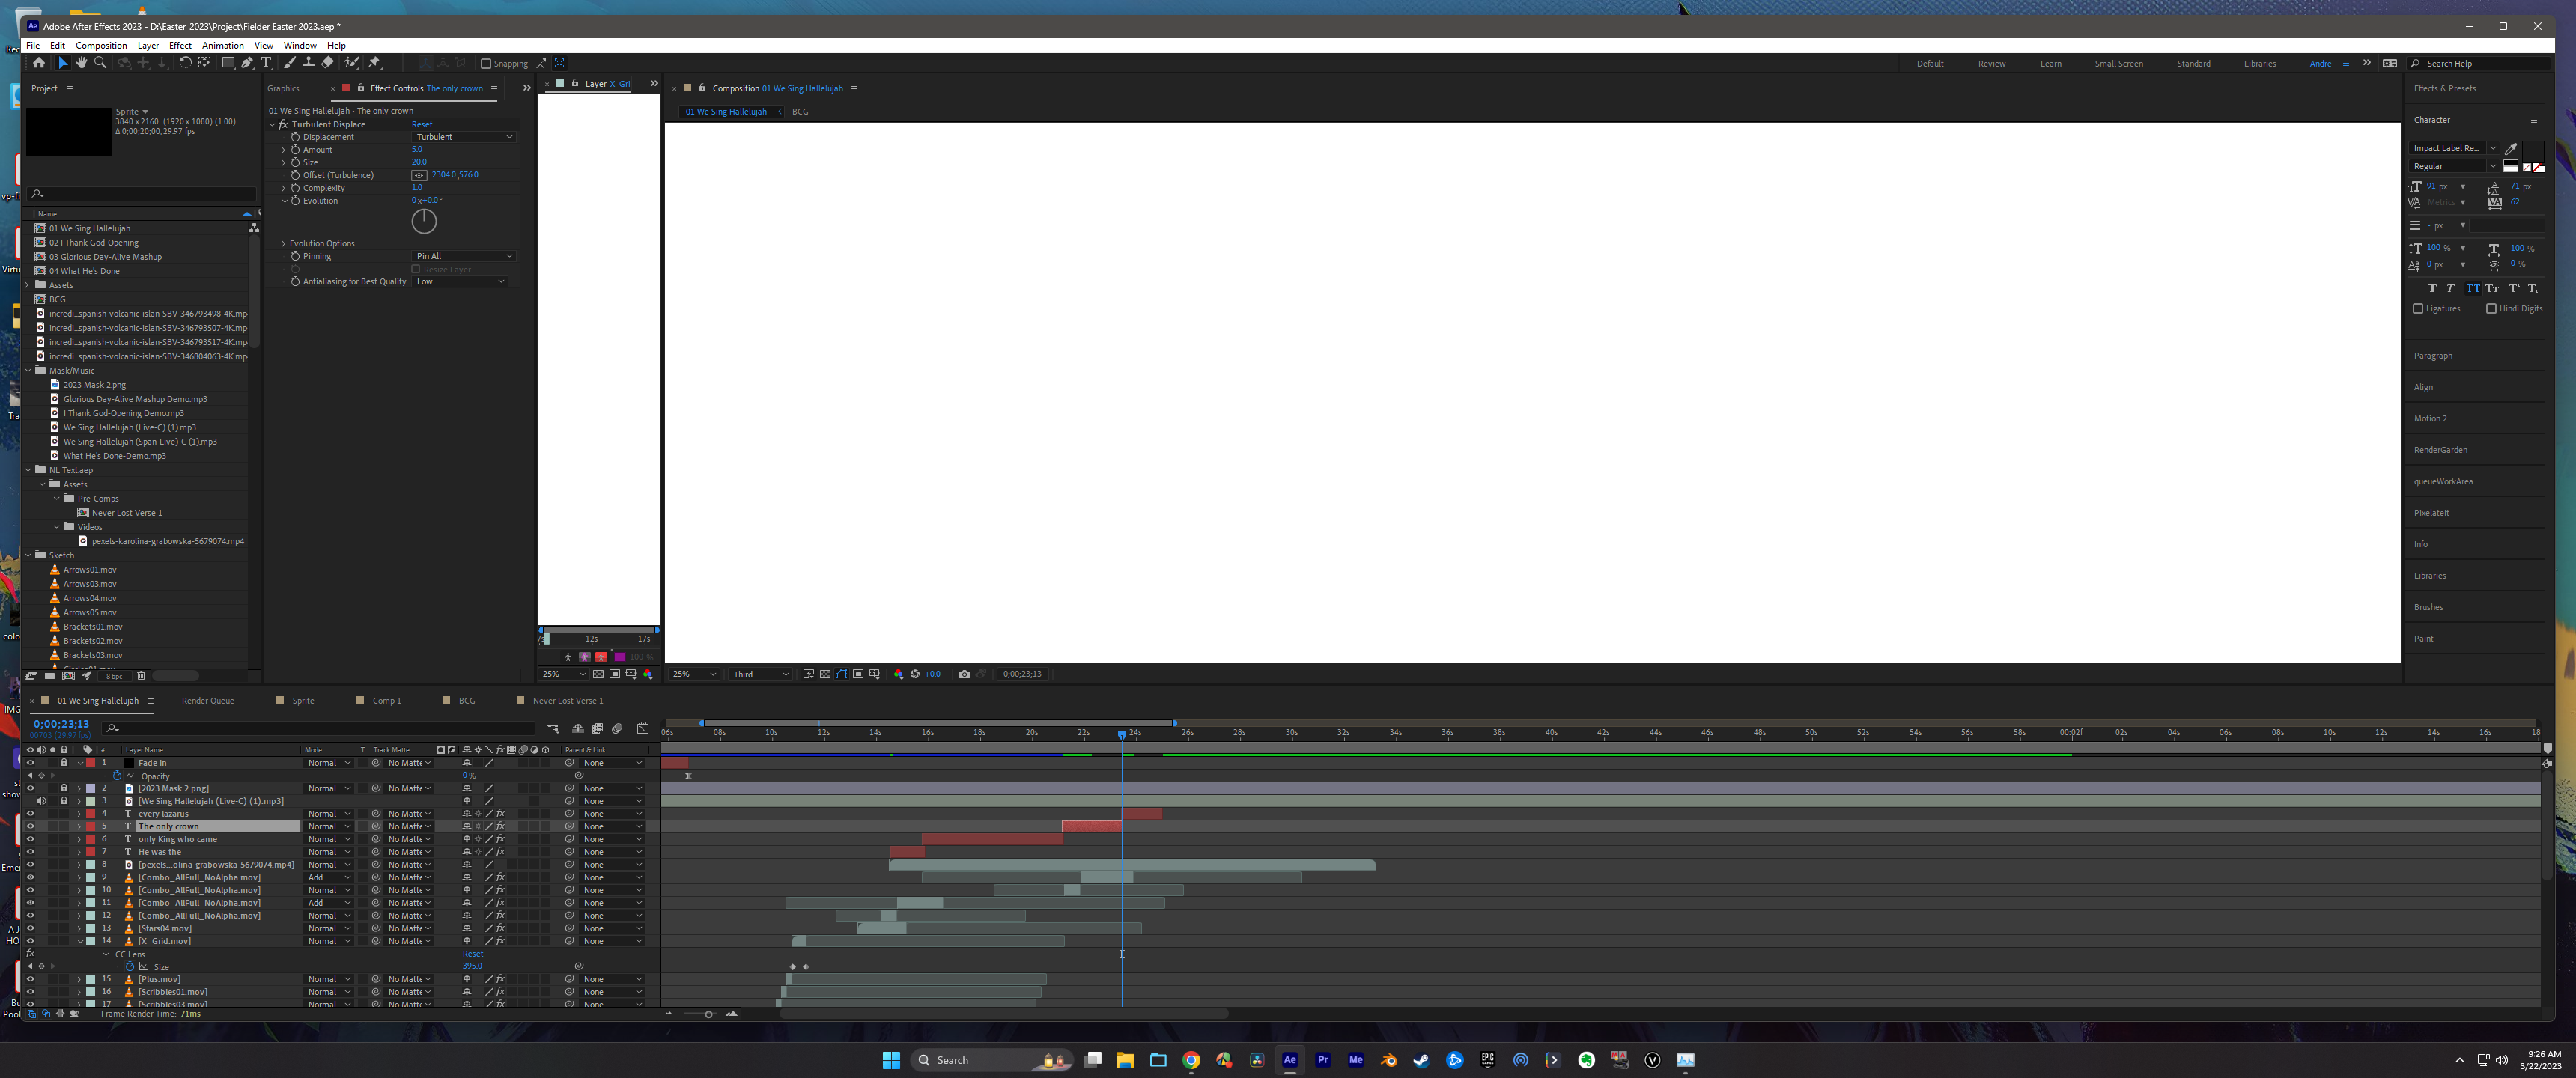Open After Effects from the Windows taskbar
Image resolution: width=2576 pixels, height=1078 pixels.
[1290, 1060]
